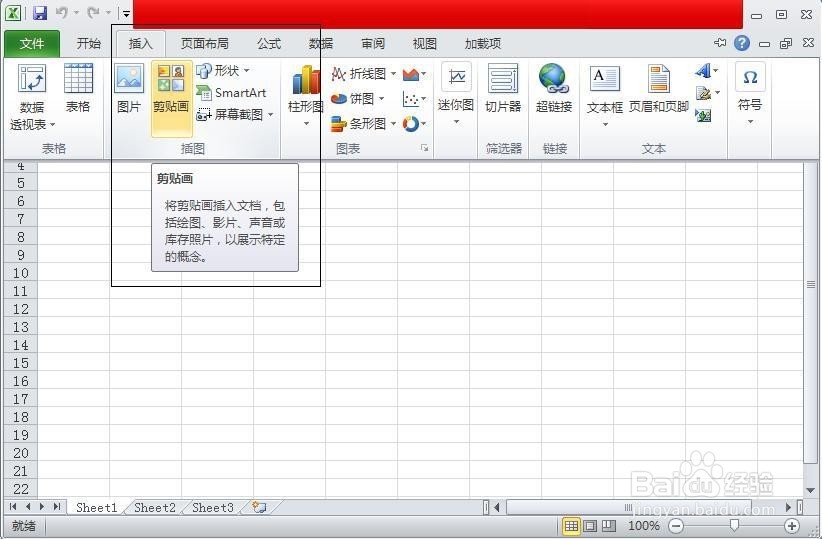Insert a 图片 picture from file

(x=129, y=88)
